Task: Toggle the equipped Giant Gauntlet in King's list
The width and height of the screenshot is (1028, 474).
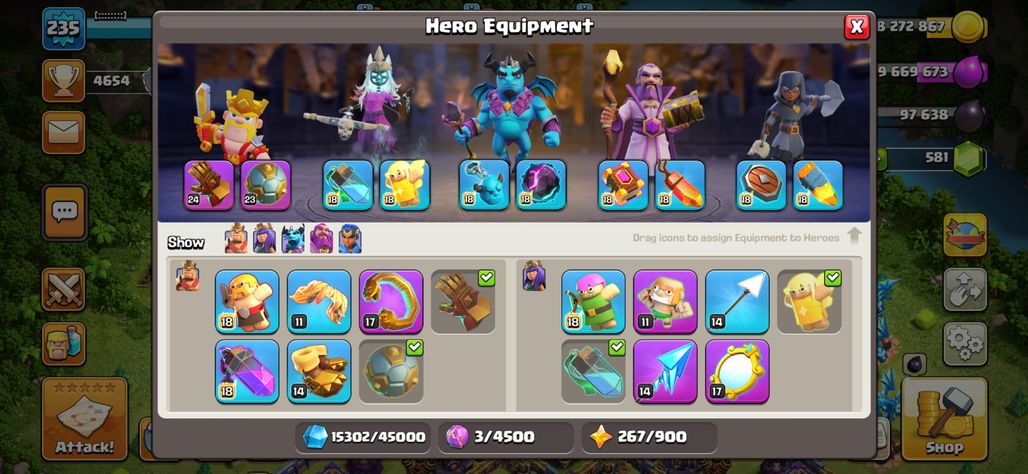Action: click(463, 302)
